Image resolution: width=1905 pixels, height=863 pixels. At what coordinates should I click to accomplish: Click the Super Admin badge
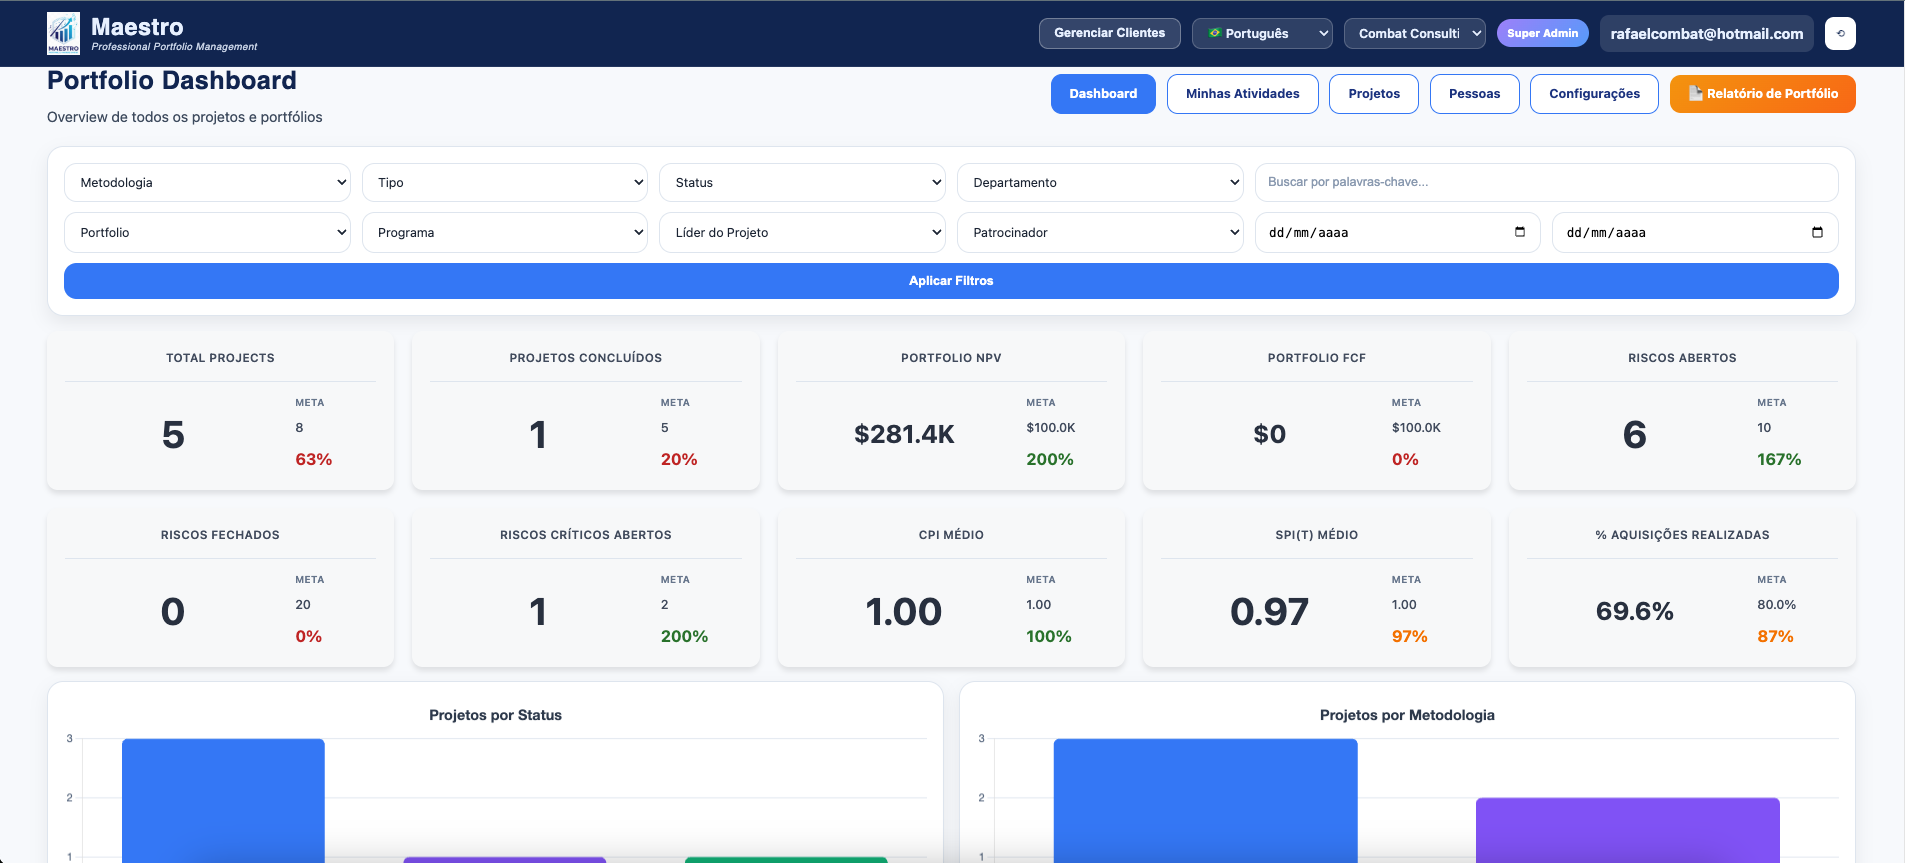(x=1541, y=34)
